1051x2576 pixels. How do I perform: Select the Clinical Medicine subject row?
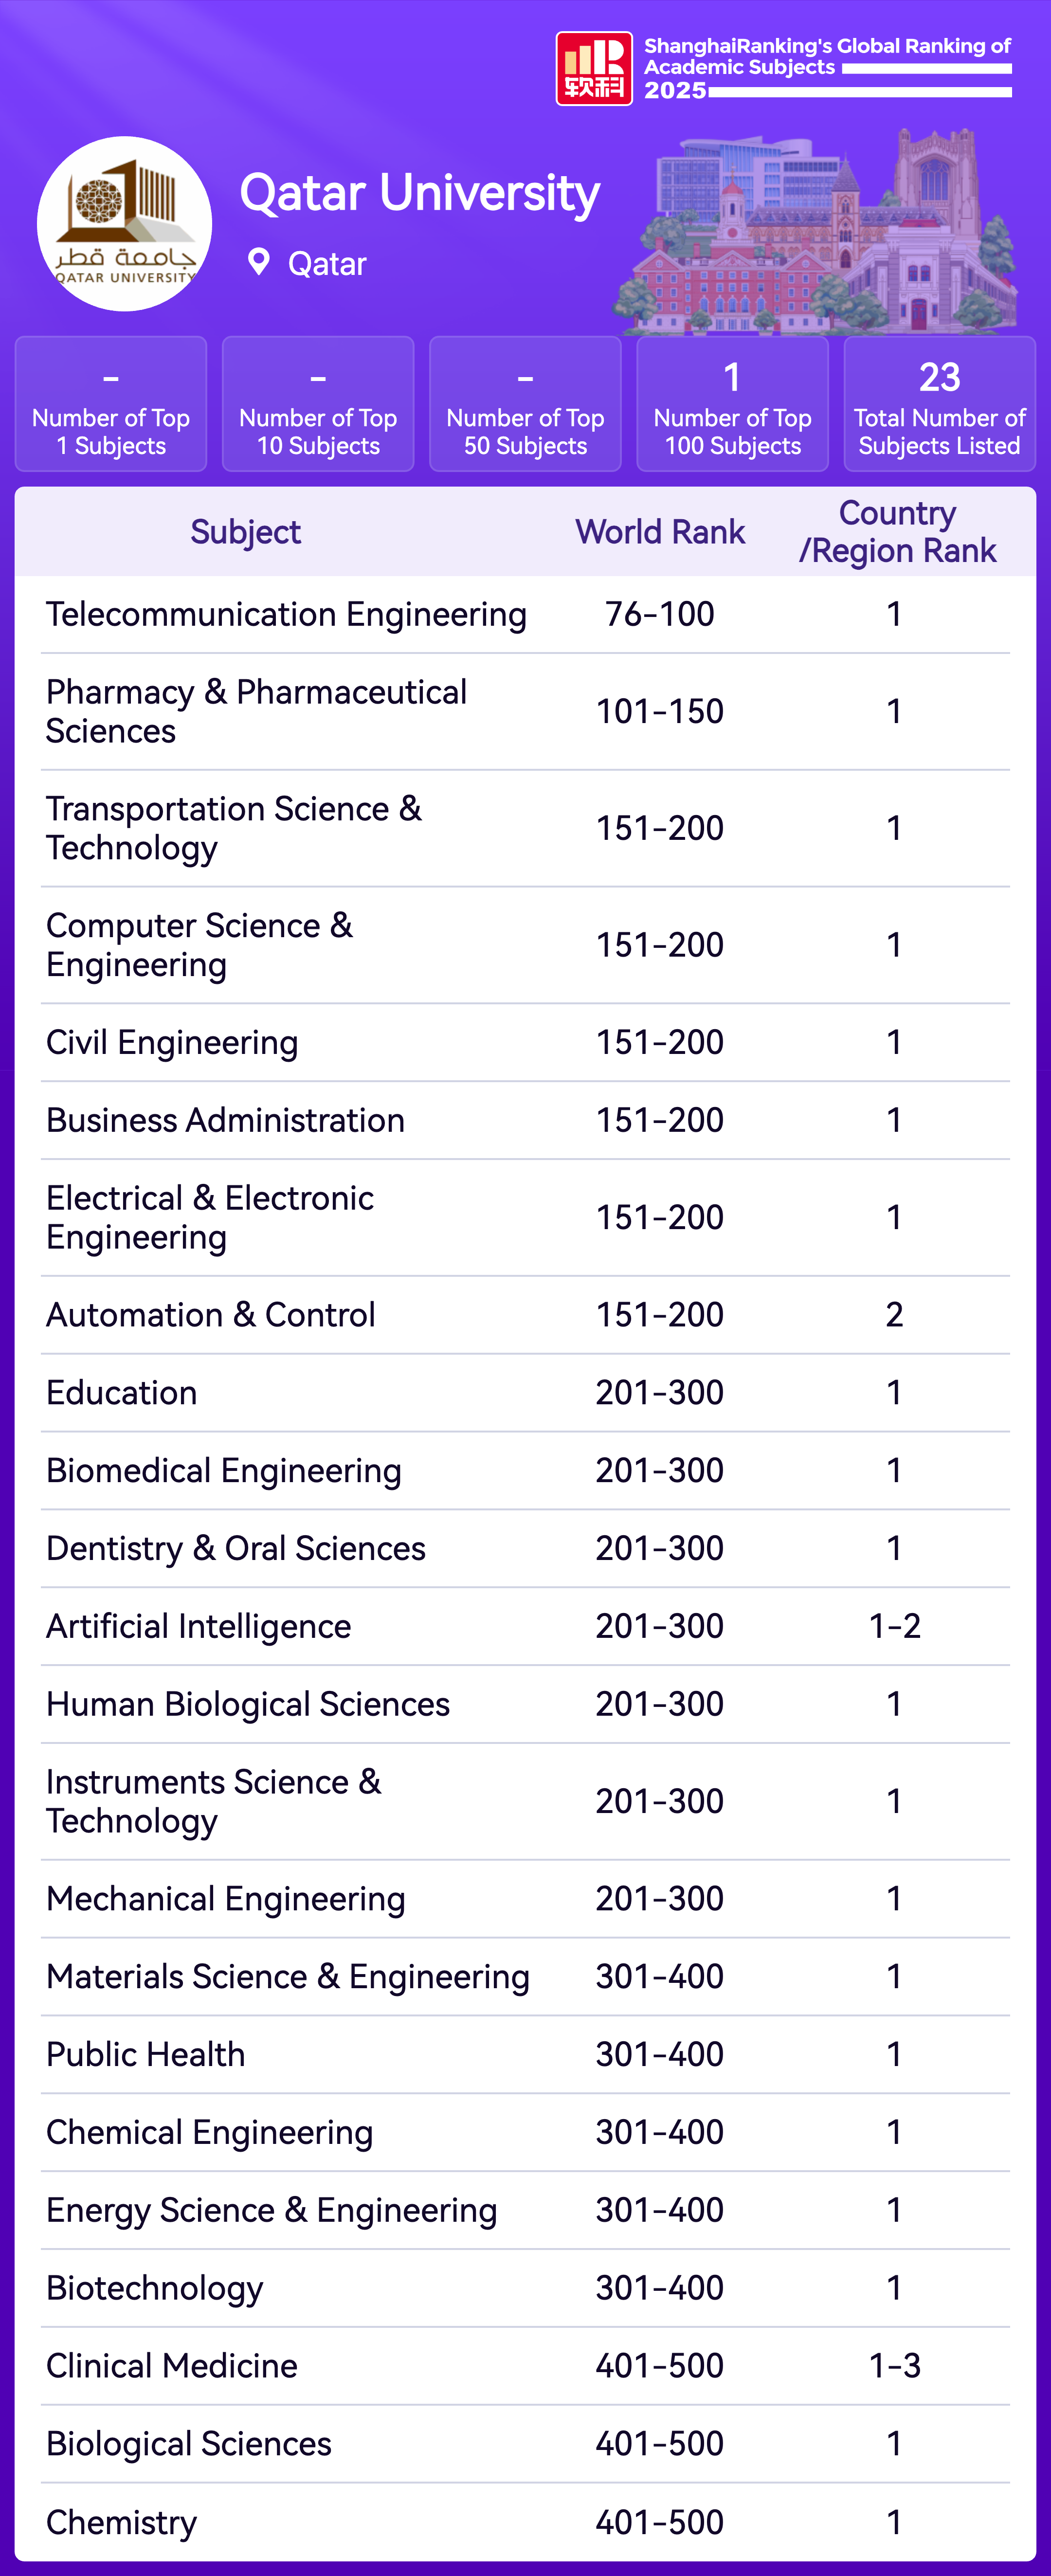172,2366
